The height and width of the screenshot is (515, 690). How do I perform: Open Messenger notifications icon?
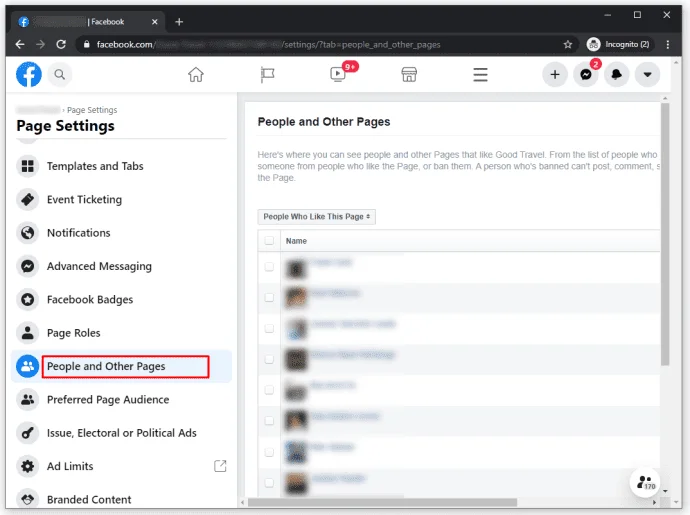586,74
